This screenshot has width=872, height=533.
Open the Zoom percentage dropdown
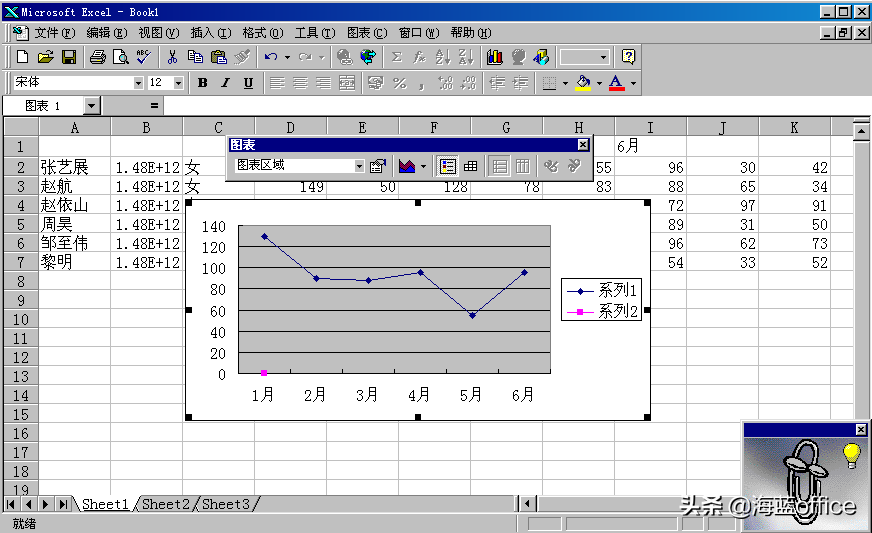(603, 57)
